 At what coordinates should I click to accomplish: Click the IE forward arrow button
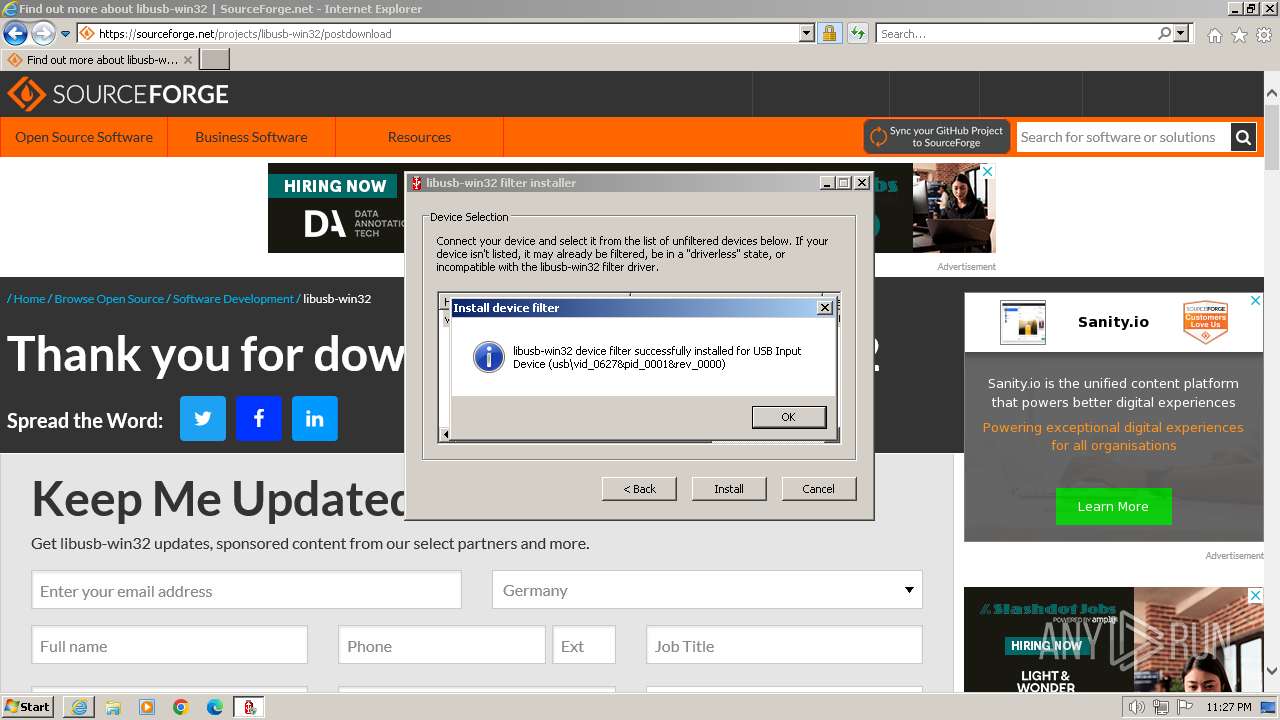[x=42, y=33]
